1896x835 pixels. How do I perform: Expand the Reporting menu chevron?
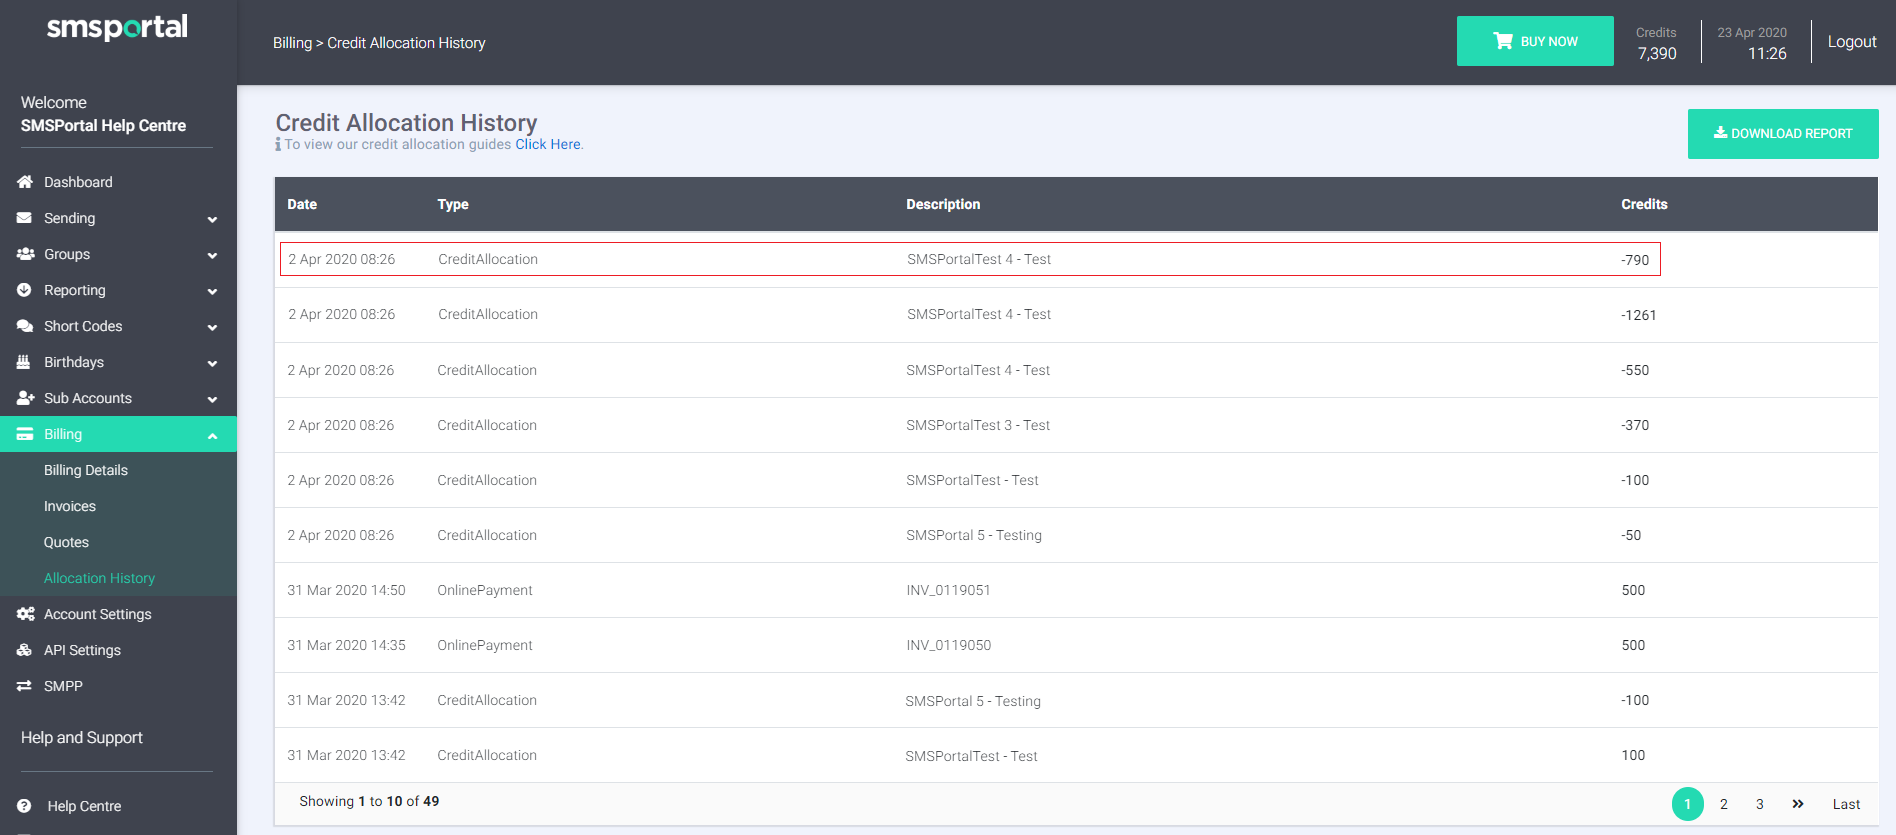coord(212,291)
